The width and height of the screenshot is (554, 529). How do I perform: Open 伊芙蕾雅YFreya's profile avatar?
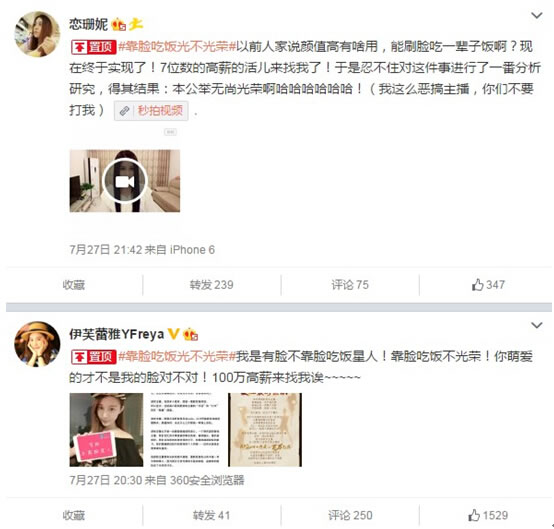[37, 344]
